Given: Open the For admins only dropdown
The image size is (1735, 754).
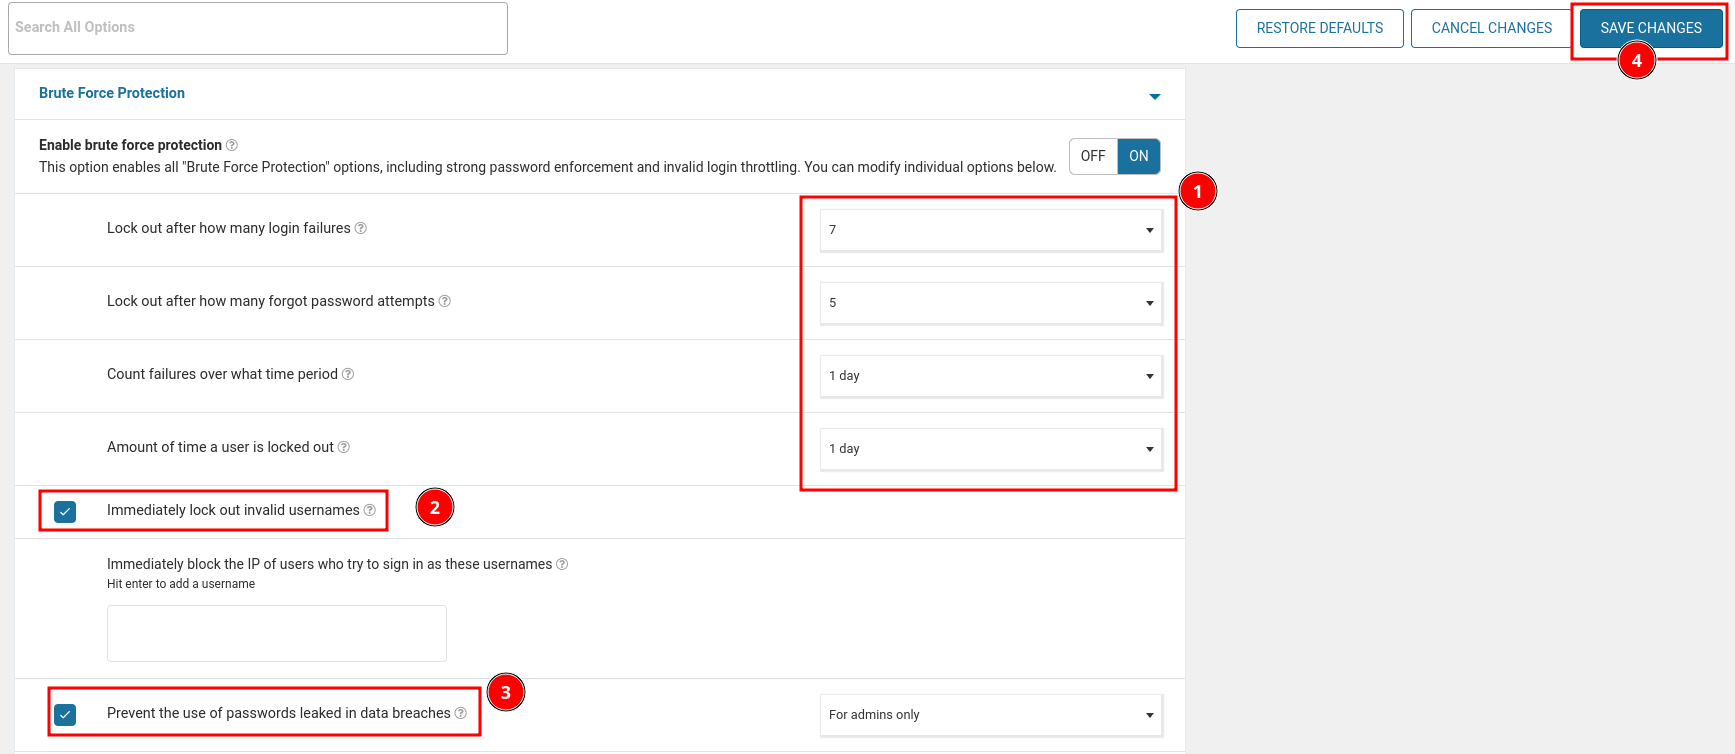Looking at the screenshot, I should tap(990, 715).
